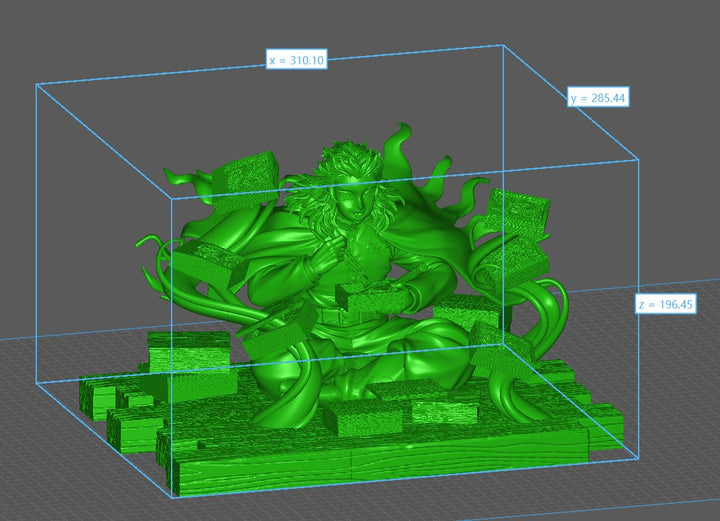Click the bounding box's top-right back corner
Viewport: 720px width, 521px height.
pyautogui.click(x=500, y=46)
